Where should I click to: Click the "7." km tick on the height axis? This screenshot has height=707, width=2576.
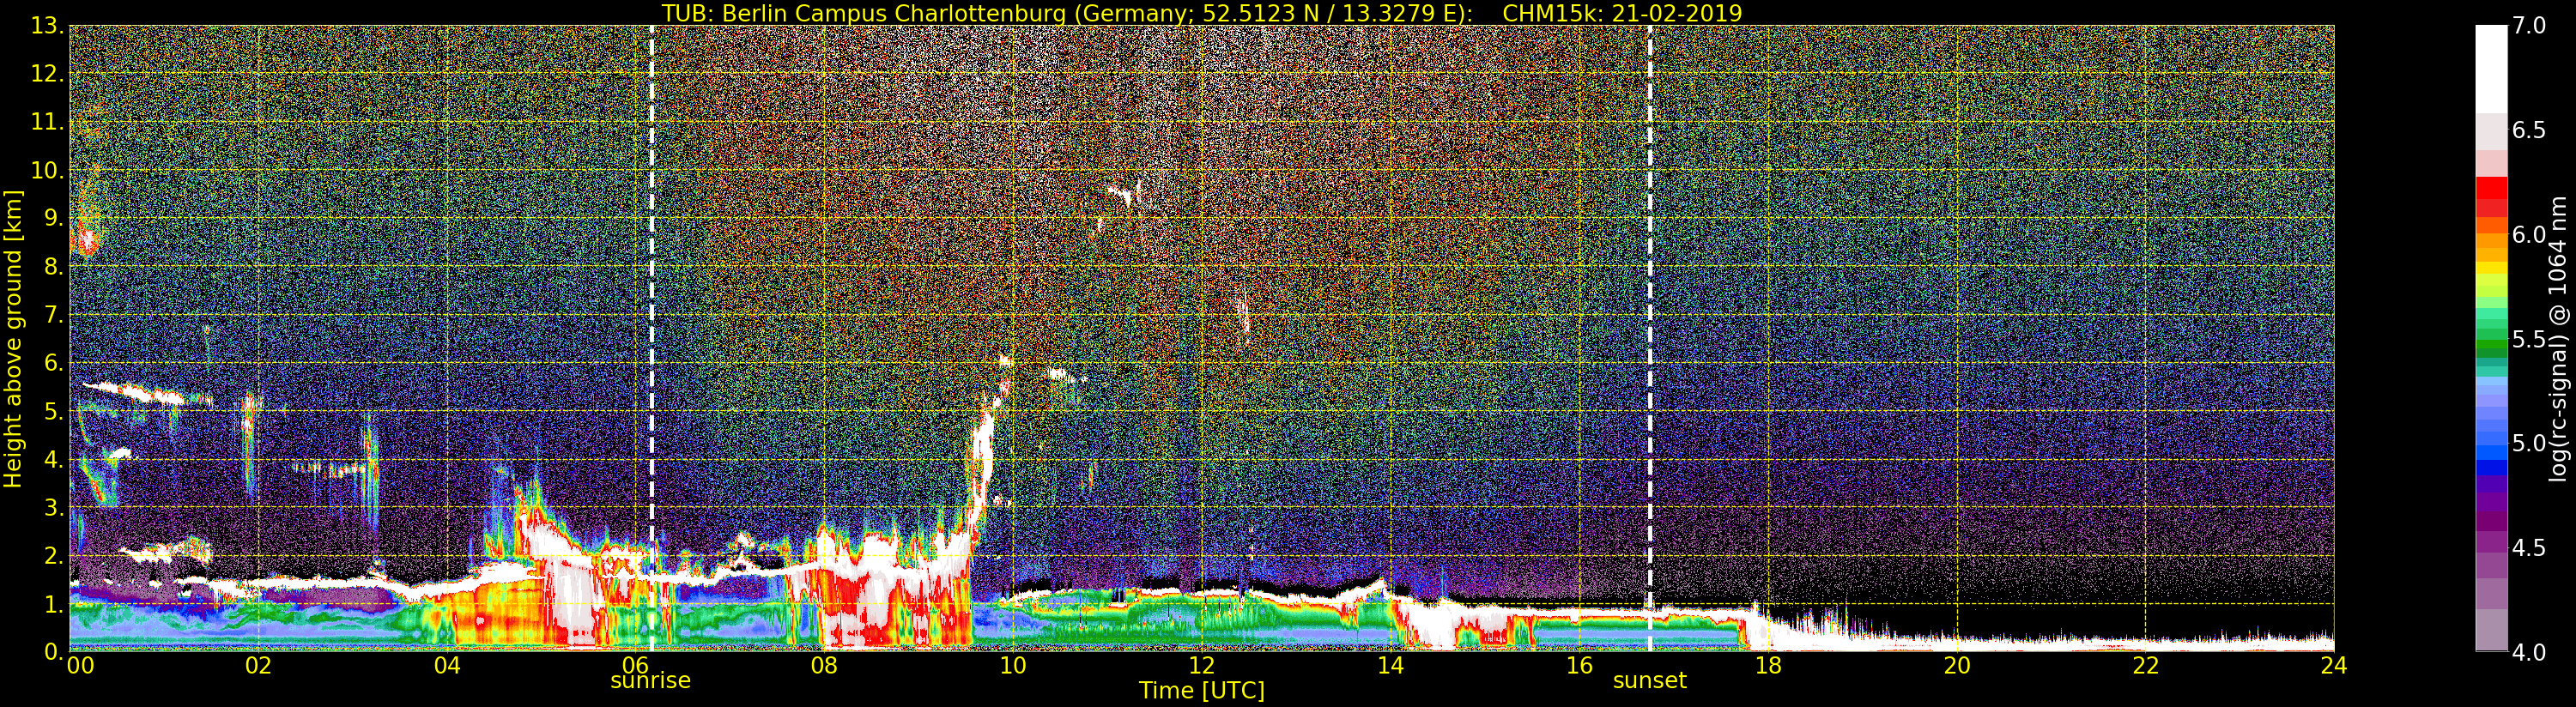click(54, 315)
